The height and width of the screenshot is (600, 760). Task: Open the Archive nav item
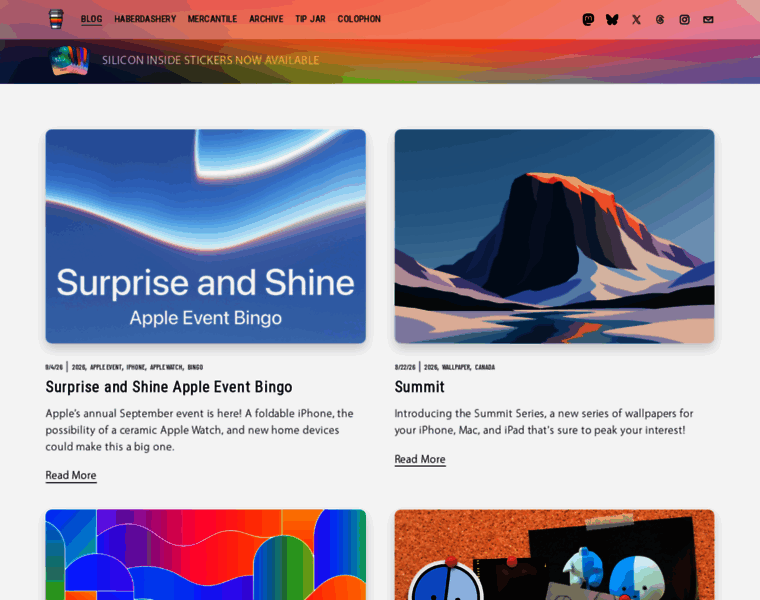(266, 19)
